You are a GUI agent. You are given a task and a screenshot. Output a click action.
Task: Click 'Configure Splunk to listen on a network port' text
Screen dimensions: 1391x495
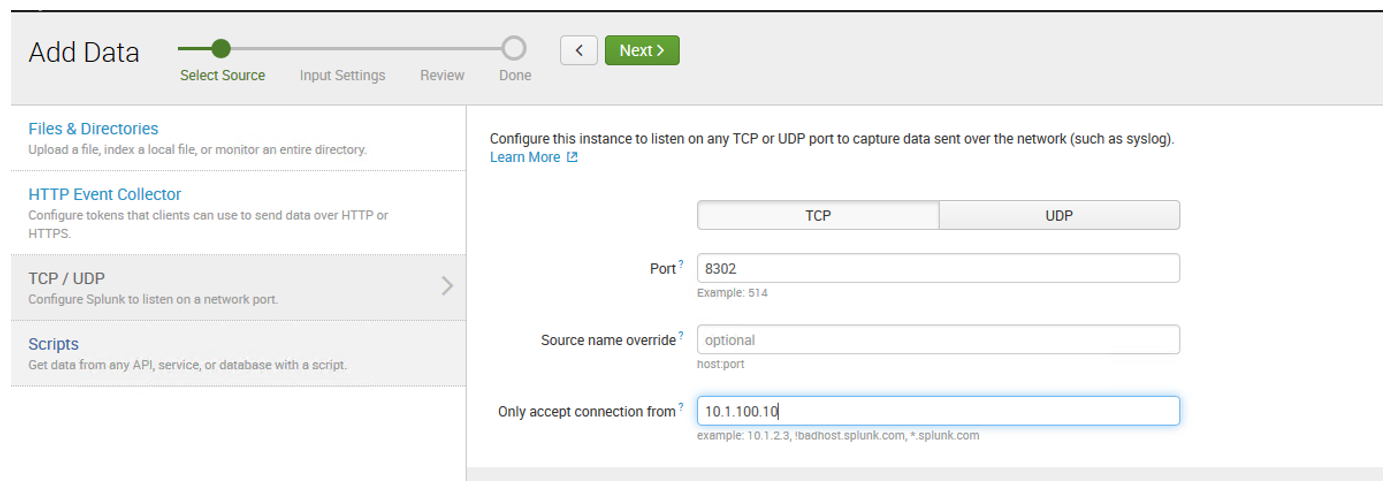coord(153,299)
